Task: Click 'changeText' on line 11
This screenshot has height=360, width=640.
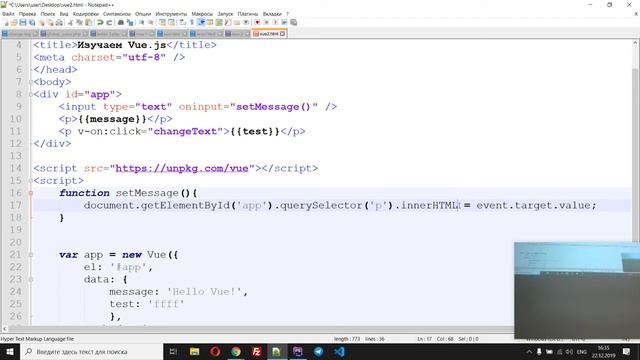Action: pyautogui.click(x=185, y=131)
